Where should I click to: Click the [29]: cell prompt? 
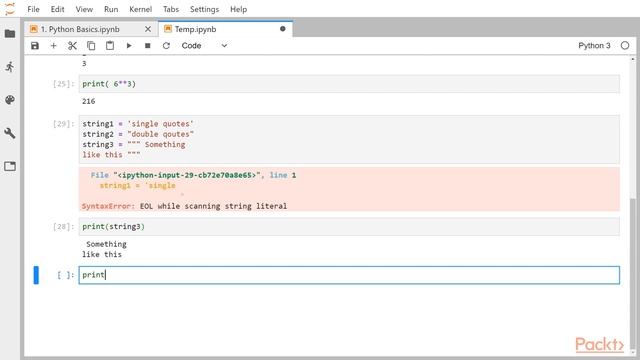click(x=64, y=124)
